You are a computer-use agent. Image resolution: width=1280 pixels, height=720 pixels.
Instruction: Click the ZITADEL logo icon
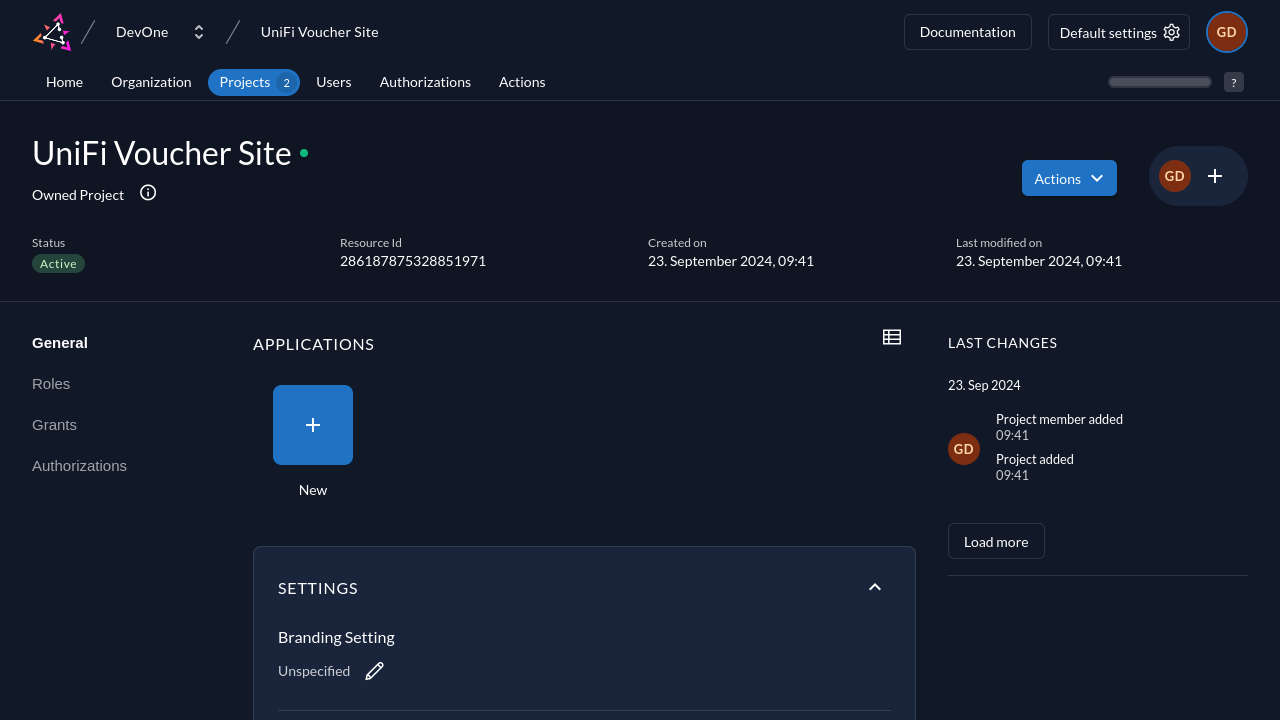point(51,31)
